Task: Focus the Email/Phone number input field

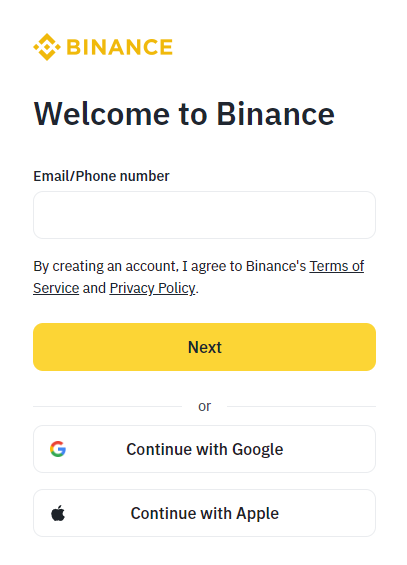Action: pos(204,215)
